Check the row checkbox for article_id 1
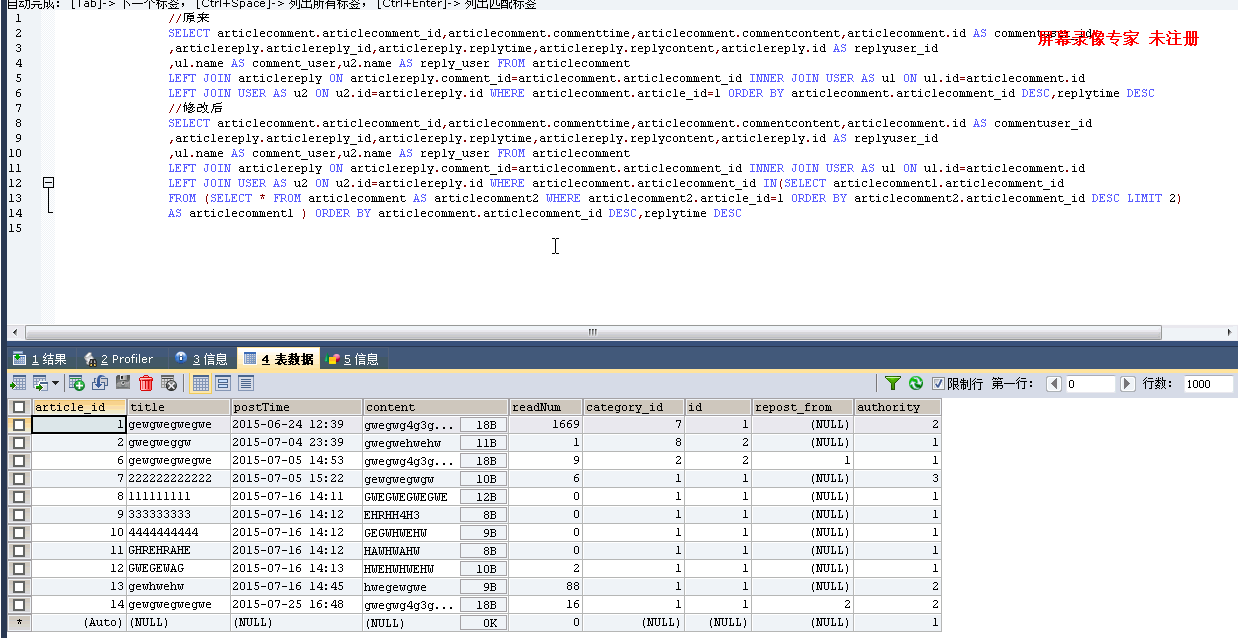The width and height of the screenshot is (1238, 638). (x=18, y=424)
